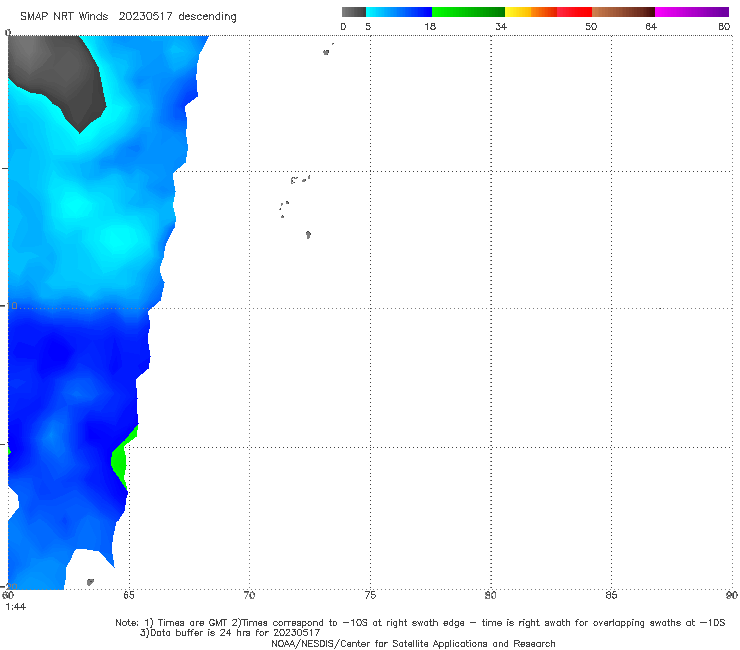Click the color bar label '18'
The image size is (740, 650).
430,26
